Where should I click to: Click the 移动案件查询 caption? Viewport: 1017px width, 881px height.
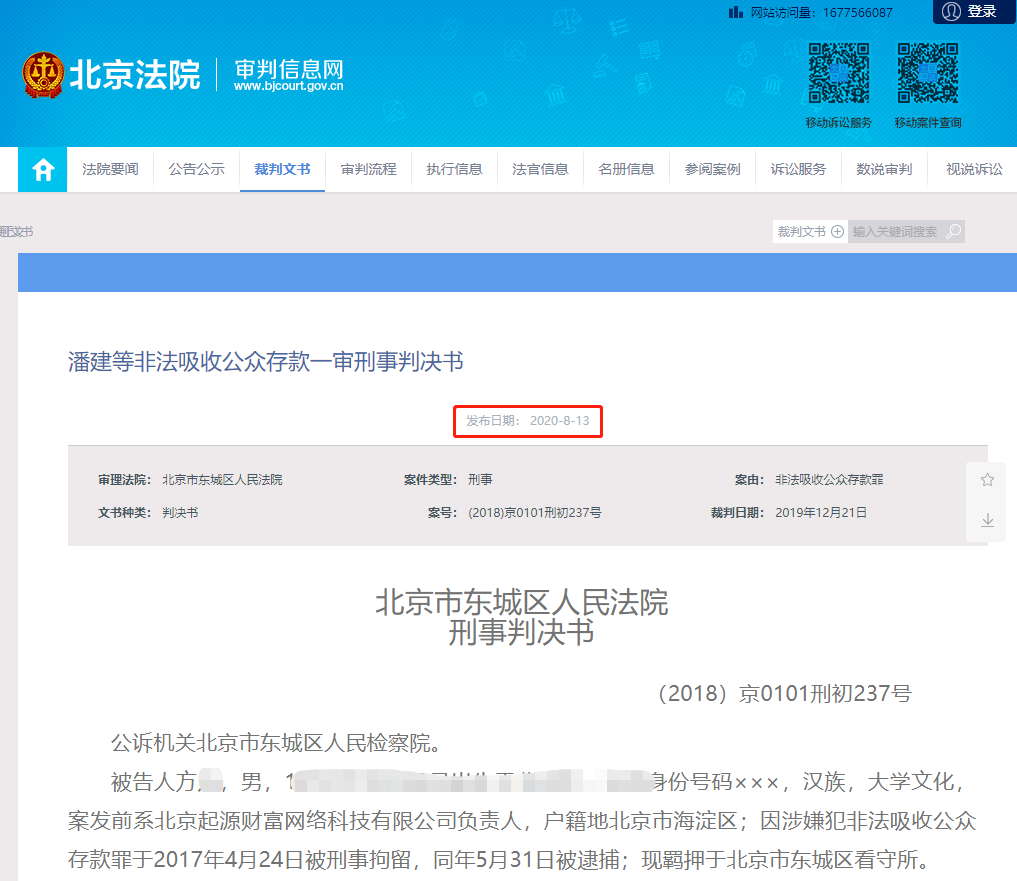[927, 123]
